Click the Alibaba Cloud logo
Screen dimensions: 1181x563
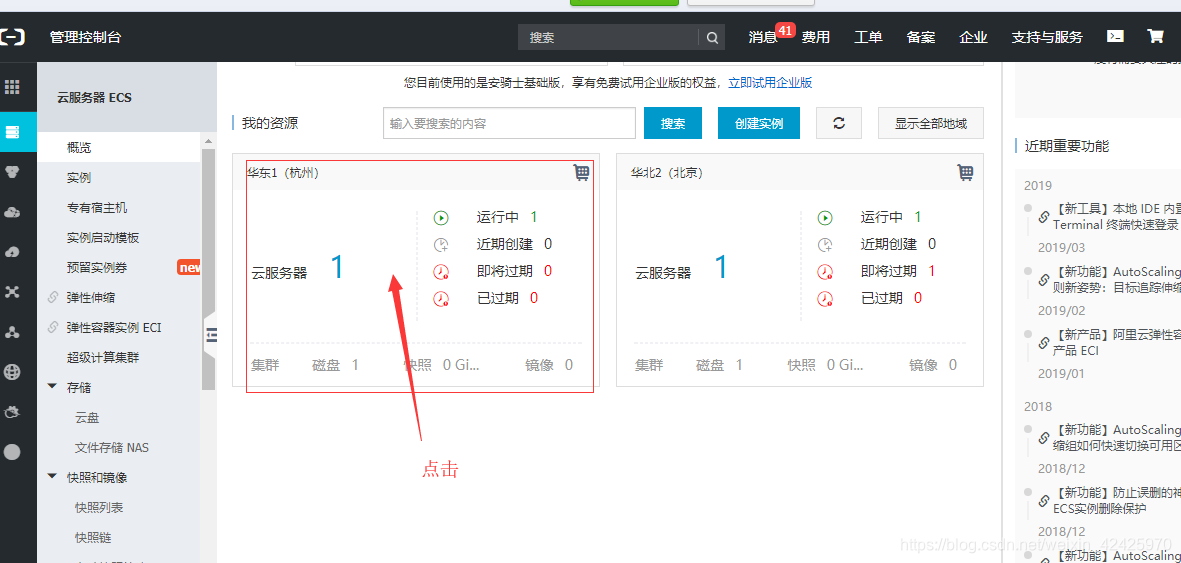[12, 36]
